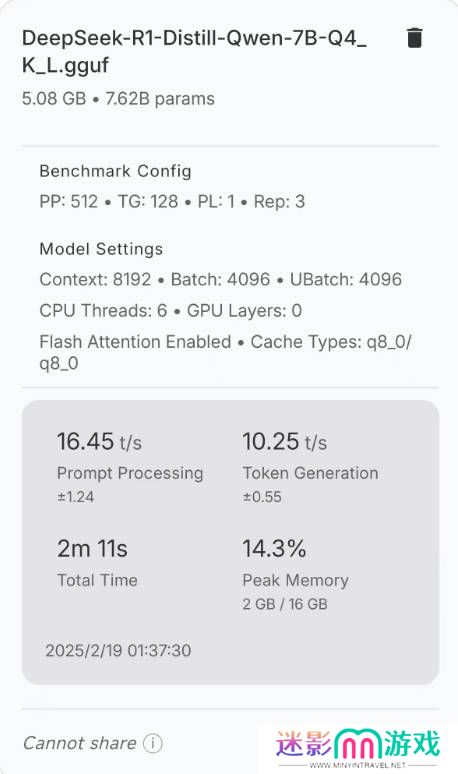This screenshot has height=774, width=458.
Task: Click the 2025/2/19 timestamp
Action: (x=118, y=650)
